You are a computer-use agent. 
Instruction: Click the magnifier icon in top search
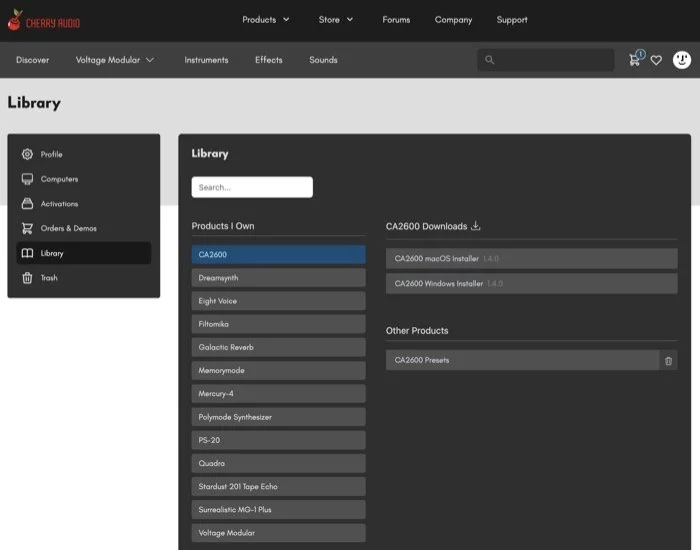(490, 60)
